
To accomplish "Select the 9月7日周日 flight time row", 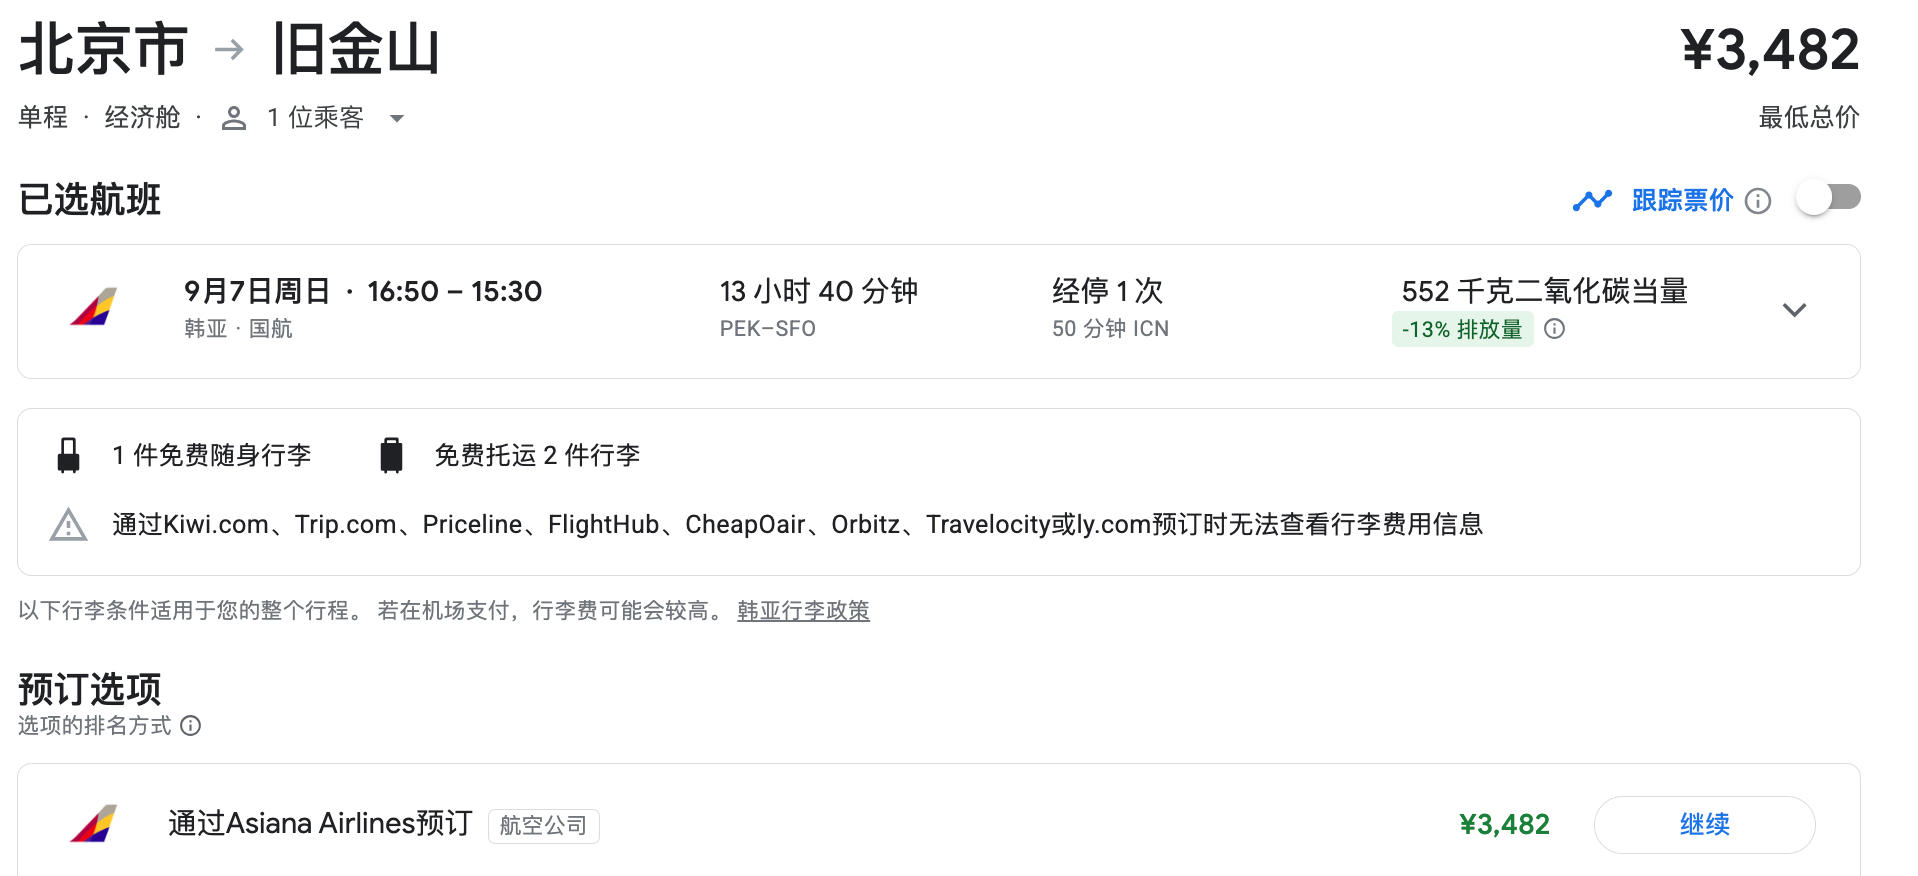I will [x=363, y=292].
